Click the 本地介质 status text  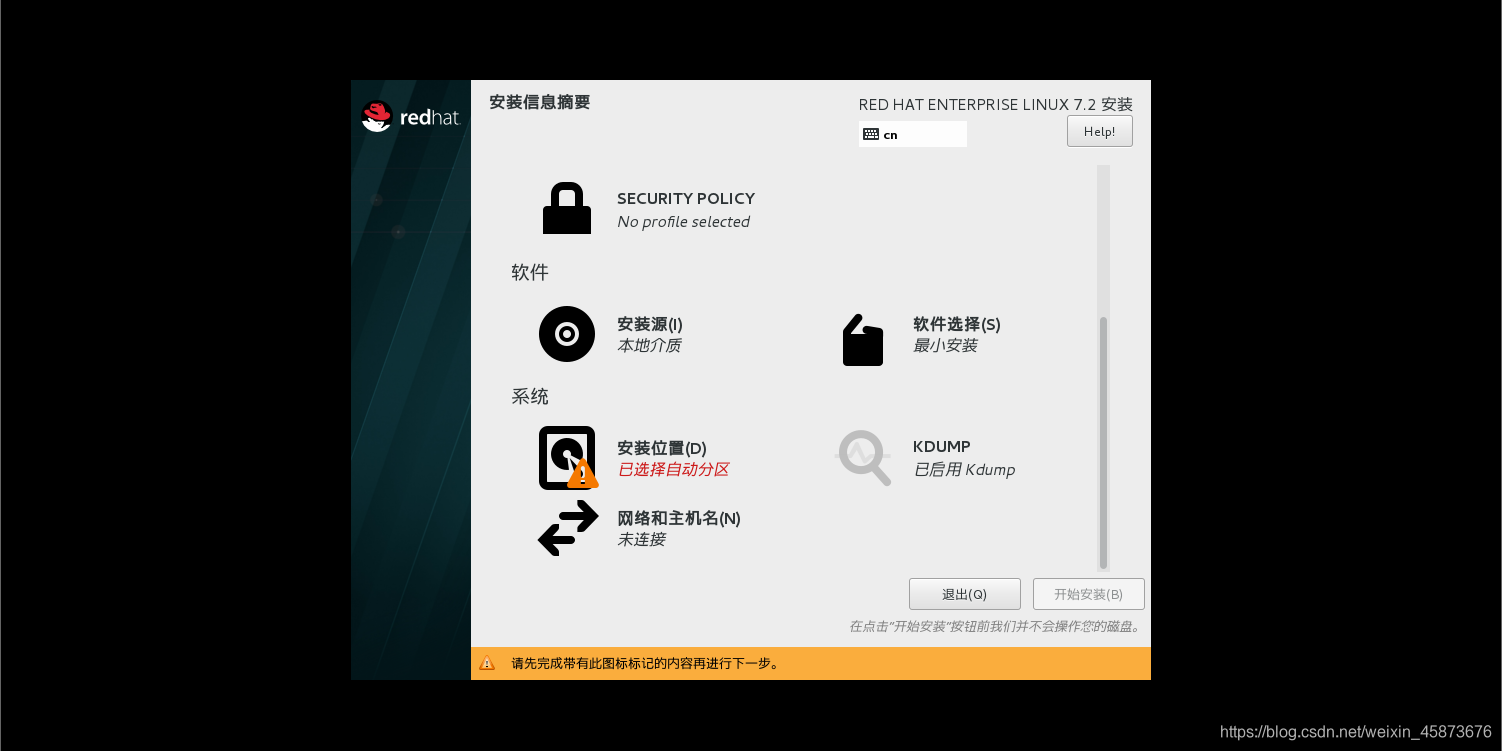click(649, 346)
